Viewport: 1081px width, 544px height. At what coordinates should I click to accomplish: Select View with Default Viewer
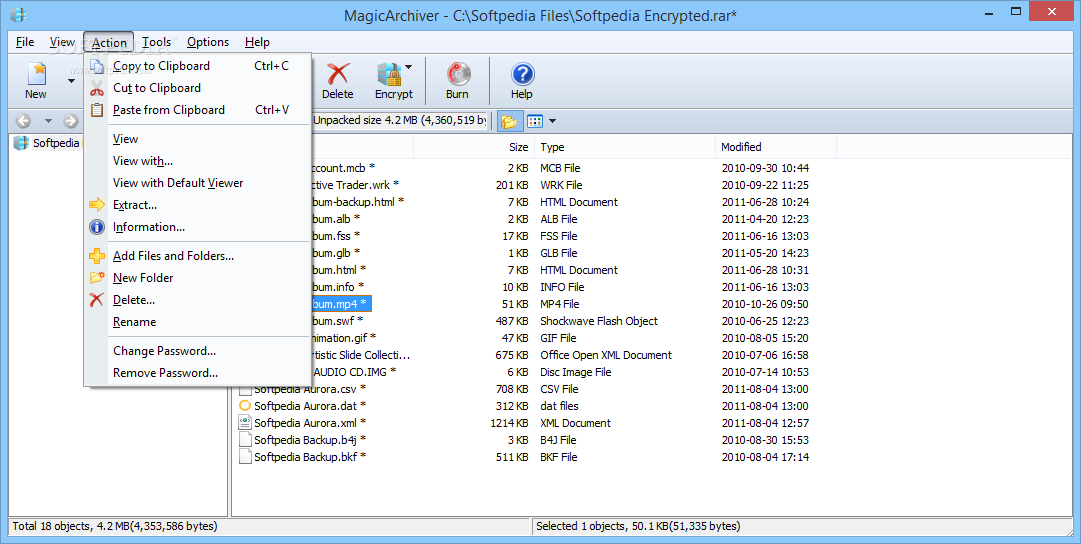click(x=199, y=183)
